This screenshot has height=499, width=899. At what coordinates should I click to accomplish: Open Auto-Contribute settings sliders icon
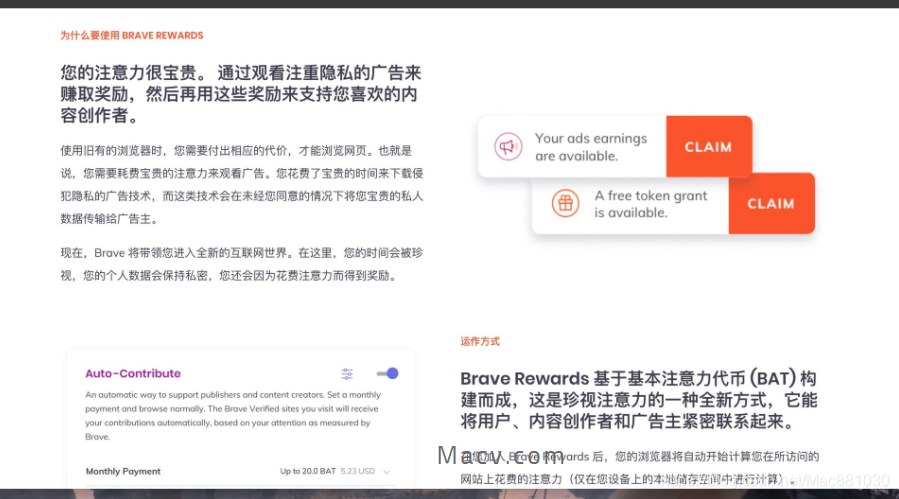click(347, 374)
